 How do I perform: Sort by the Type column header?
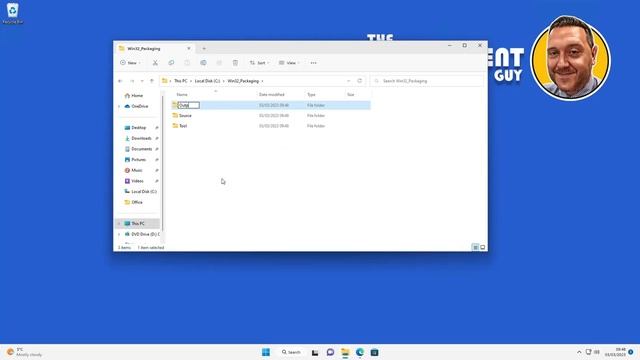coord(311,94)
